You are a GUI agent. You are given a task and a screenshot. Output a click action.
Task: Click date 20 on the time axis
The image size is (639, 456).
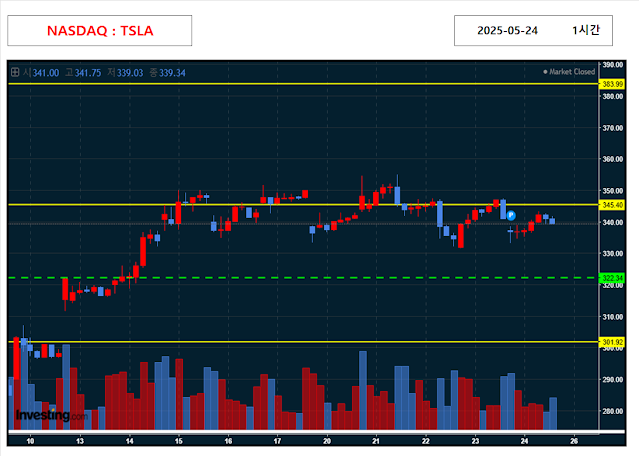click(x=327, y=441)
